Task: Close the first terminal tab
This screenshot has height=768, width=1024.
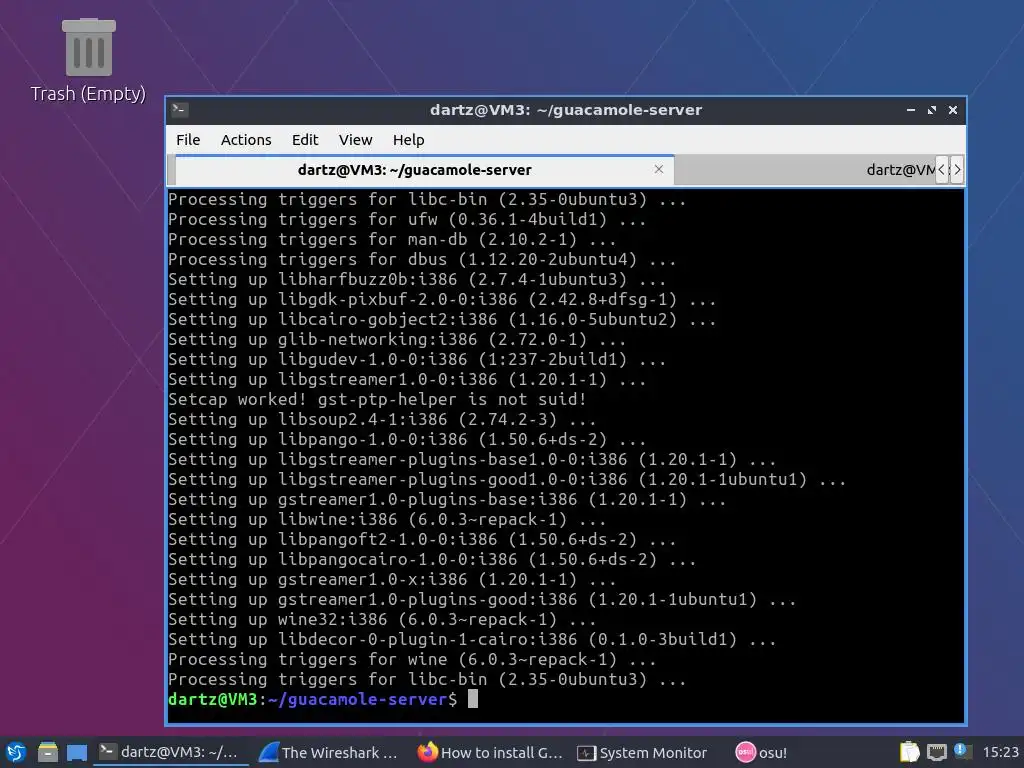Action: click(x=659, y=169)
